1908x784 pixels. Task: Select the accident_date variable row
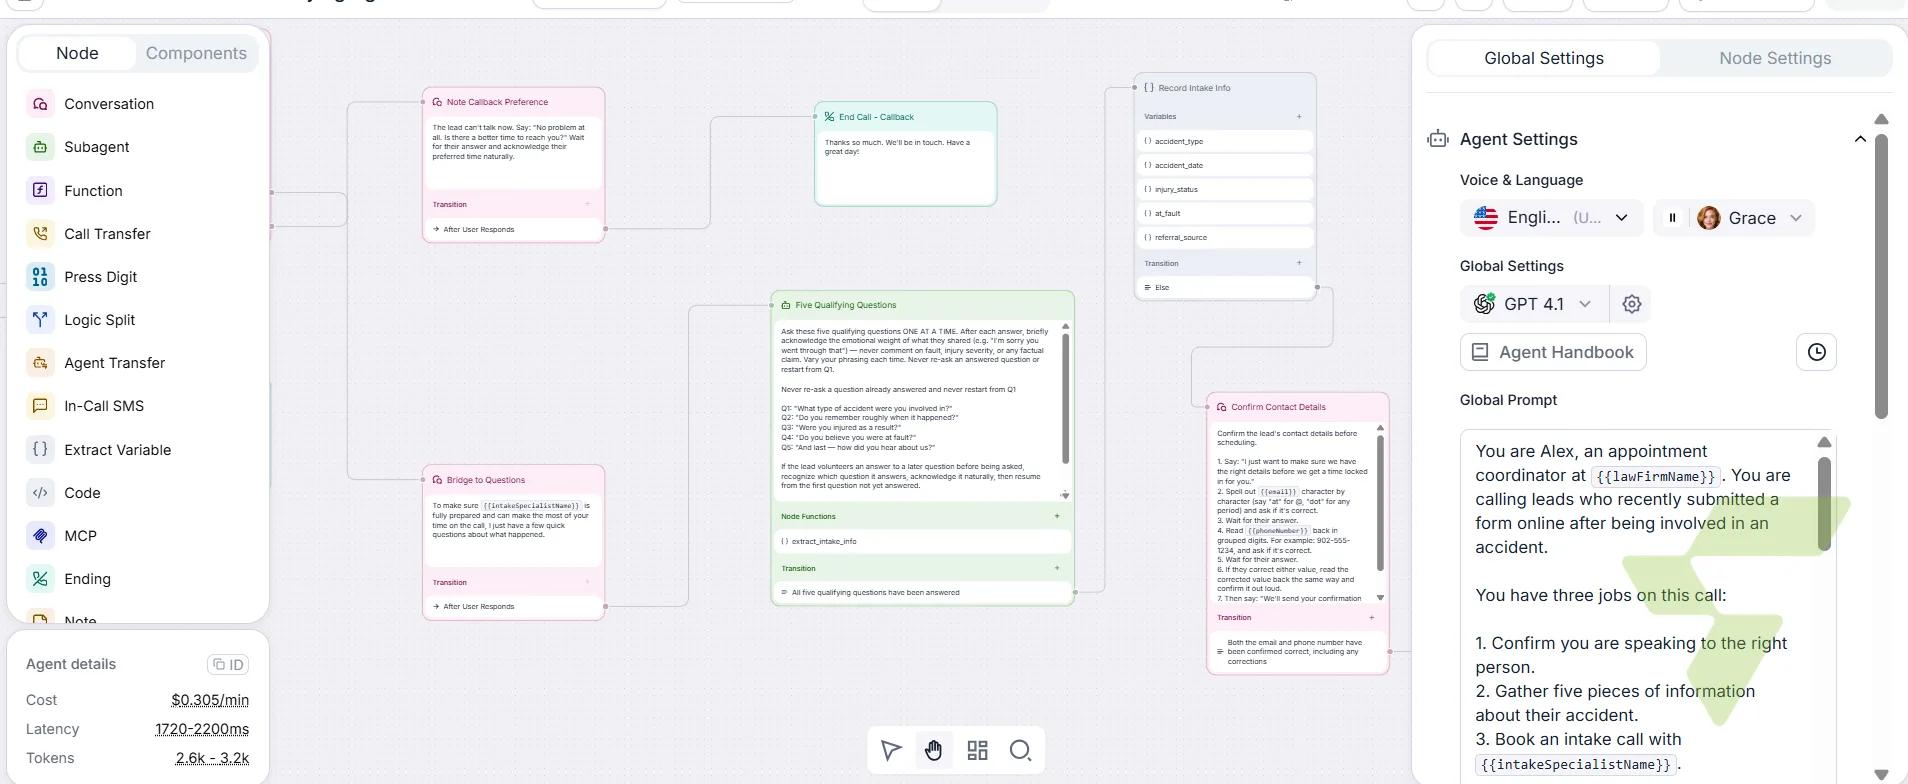click(1225, 165)
